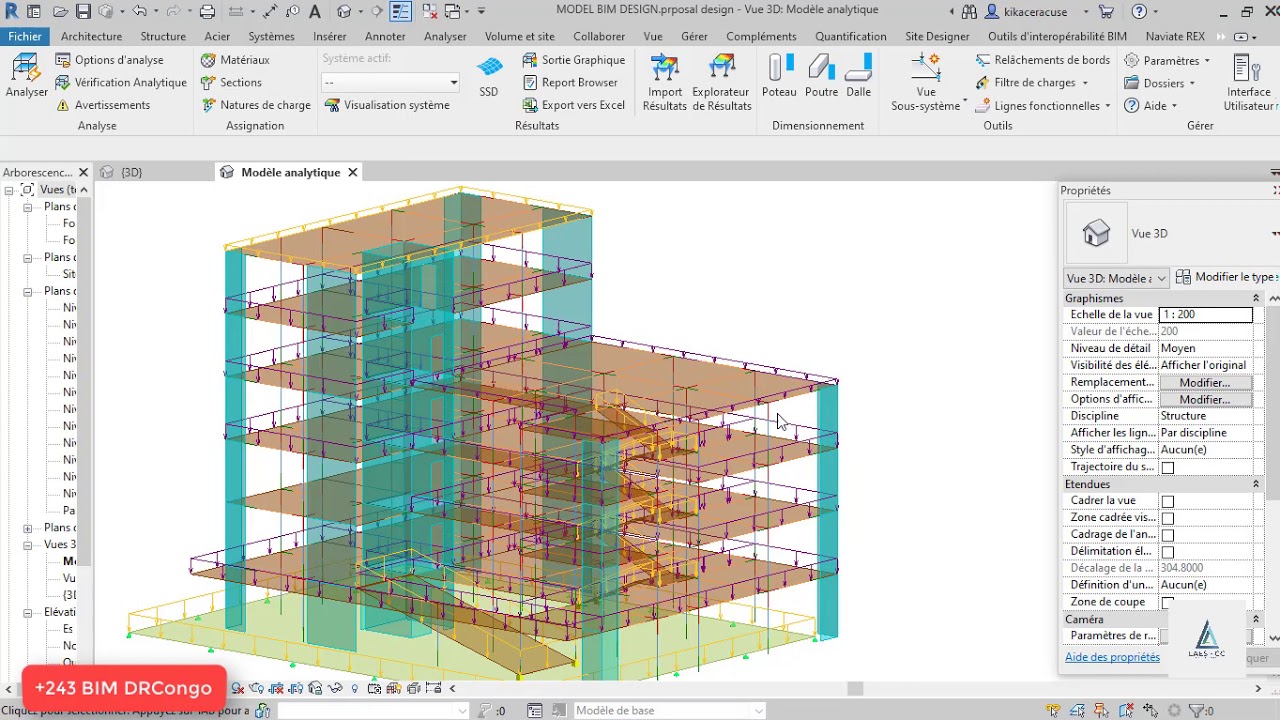Switch to Structure ribbon tab
This screenshot has width=1280, height=720.
[163, 36]
